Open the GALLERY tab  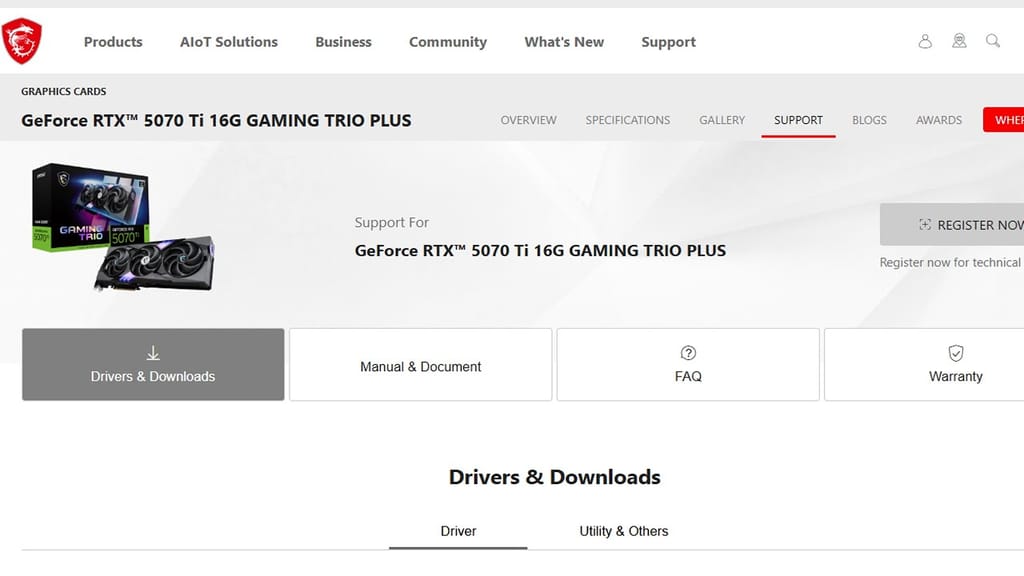(722, 120)
